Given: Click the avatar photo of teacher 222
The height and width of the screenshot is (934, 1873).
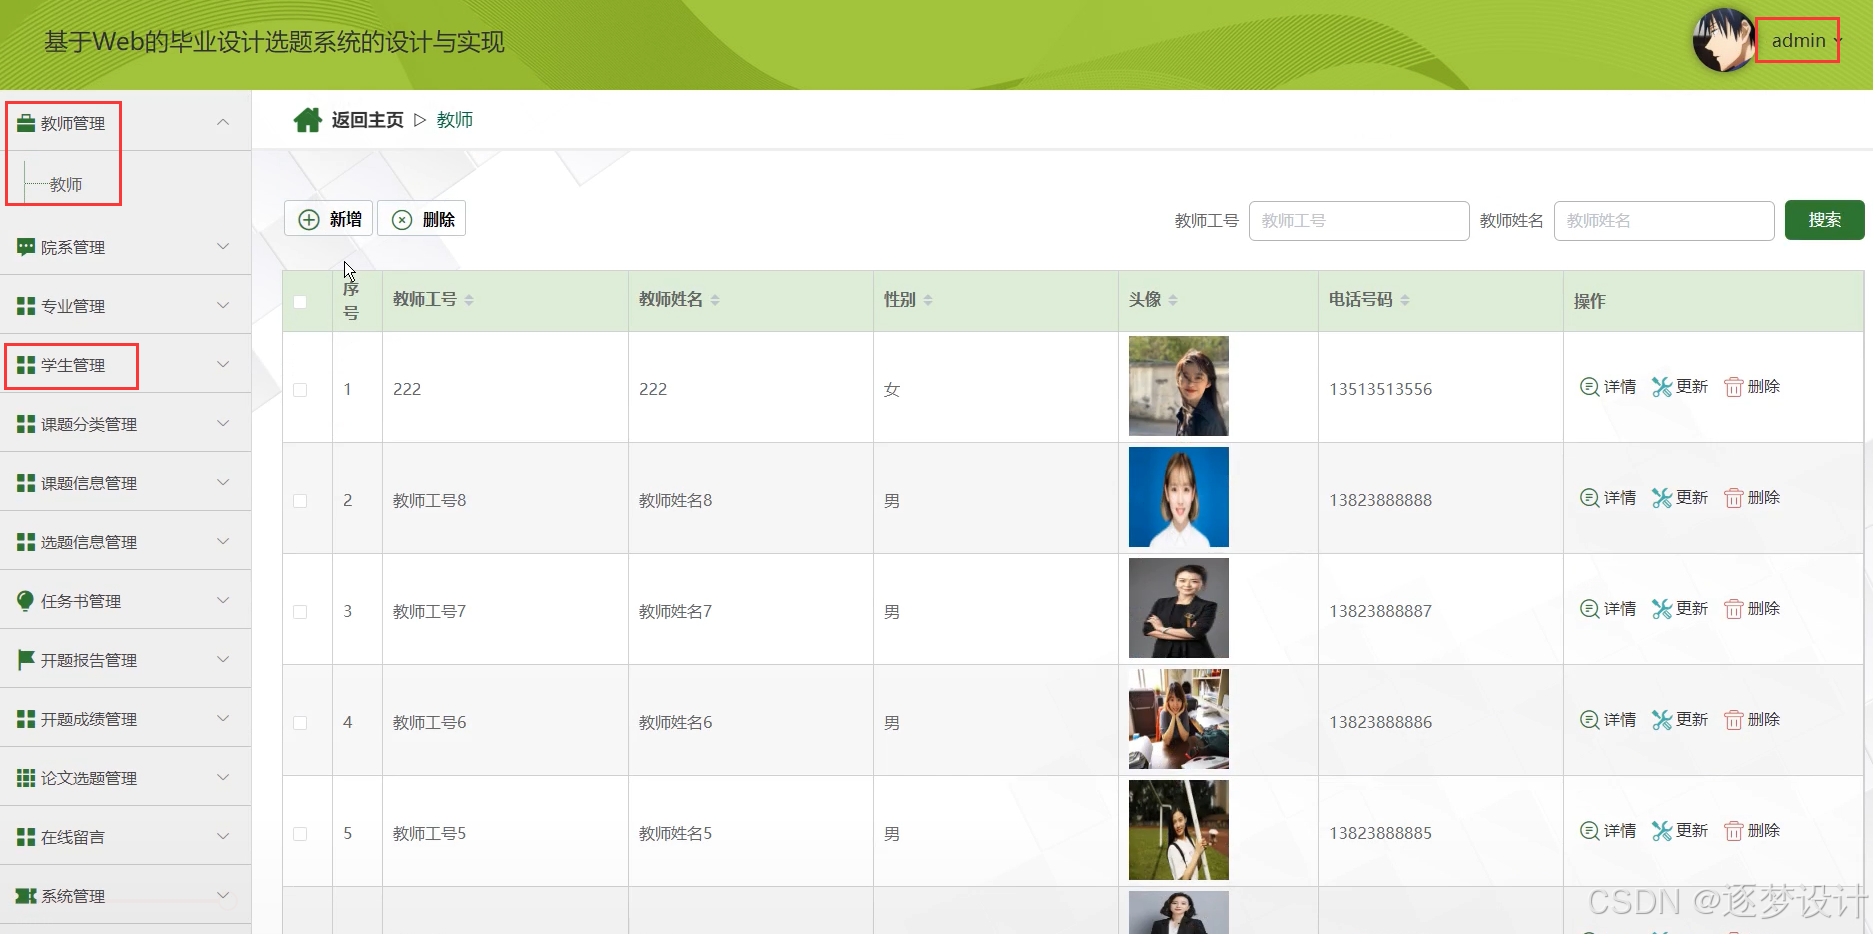Looking at the screenshot, I should point(1179,386).
